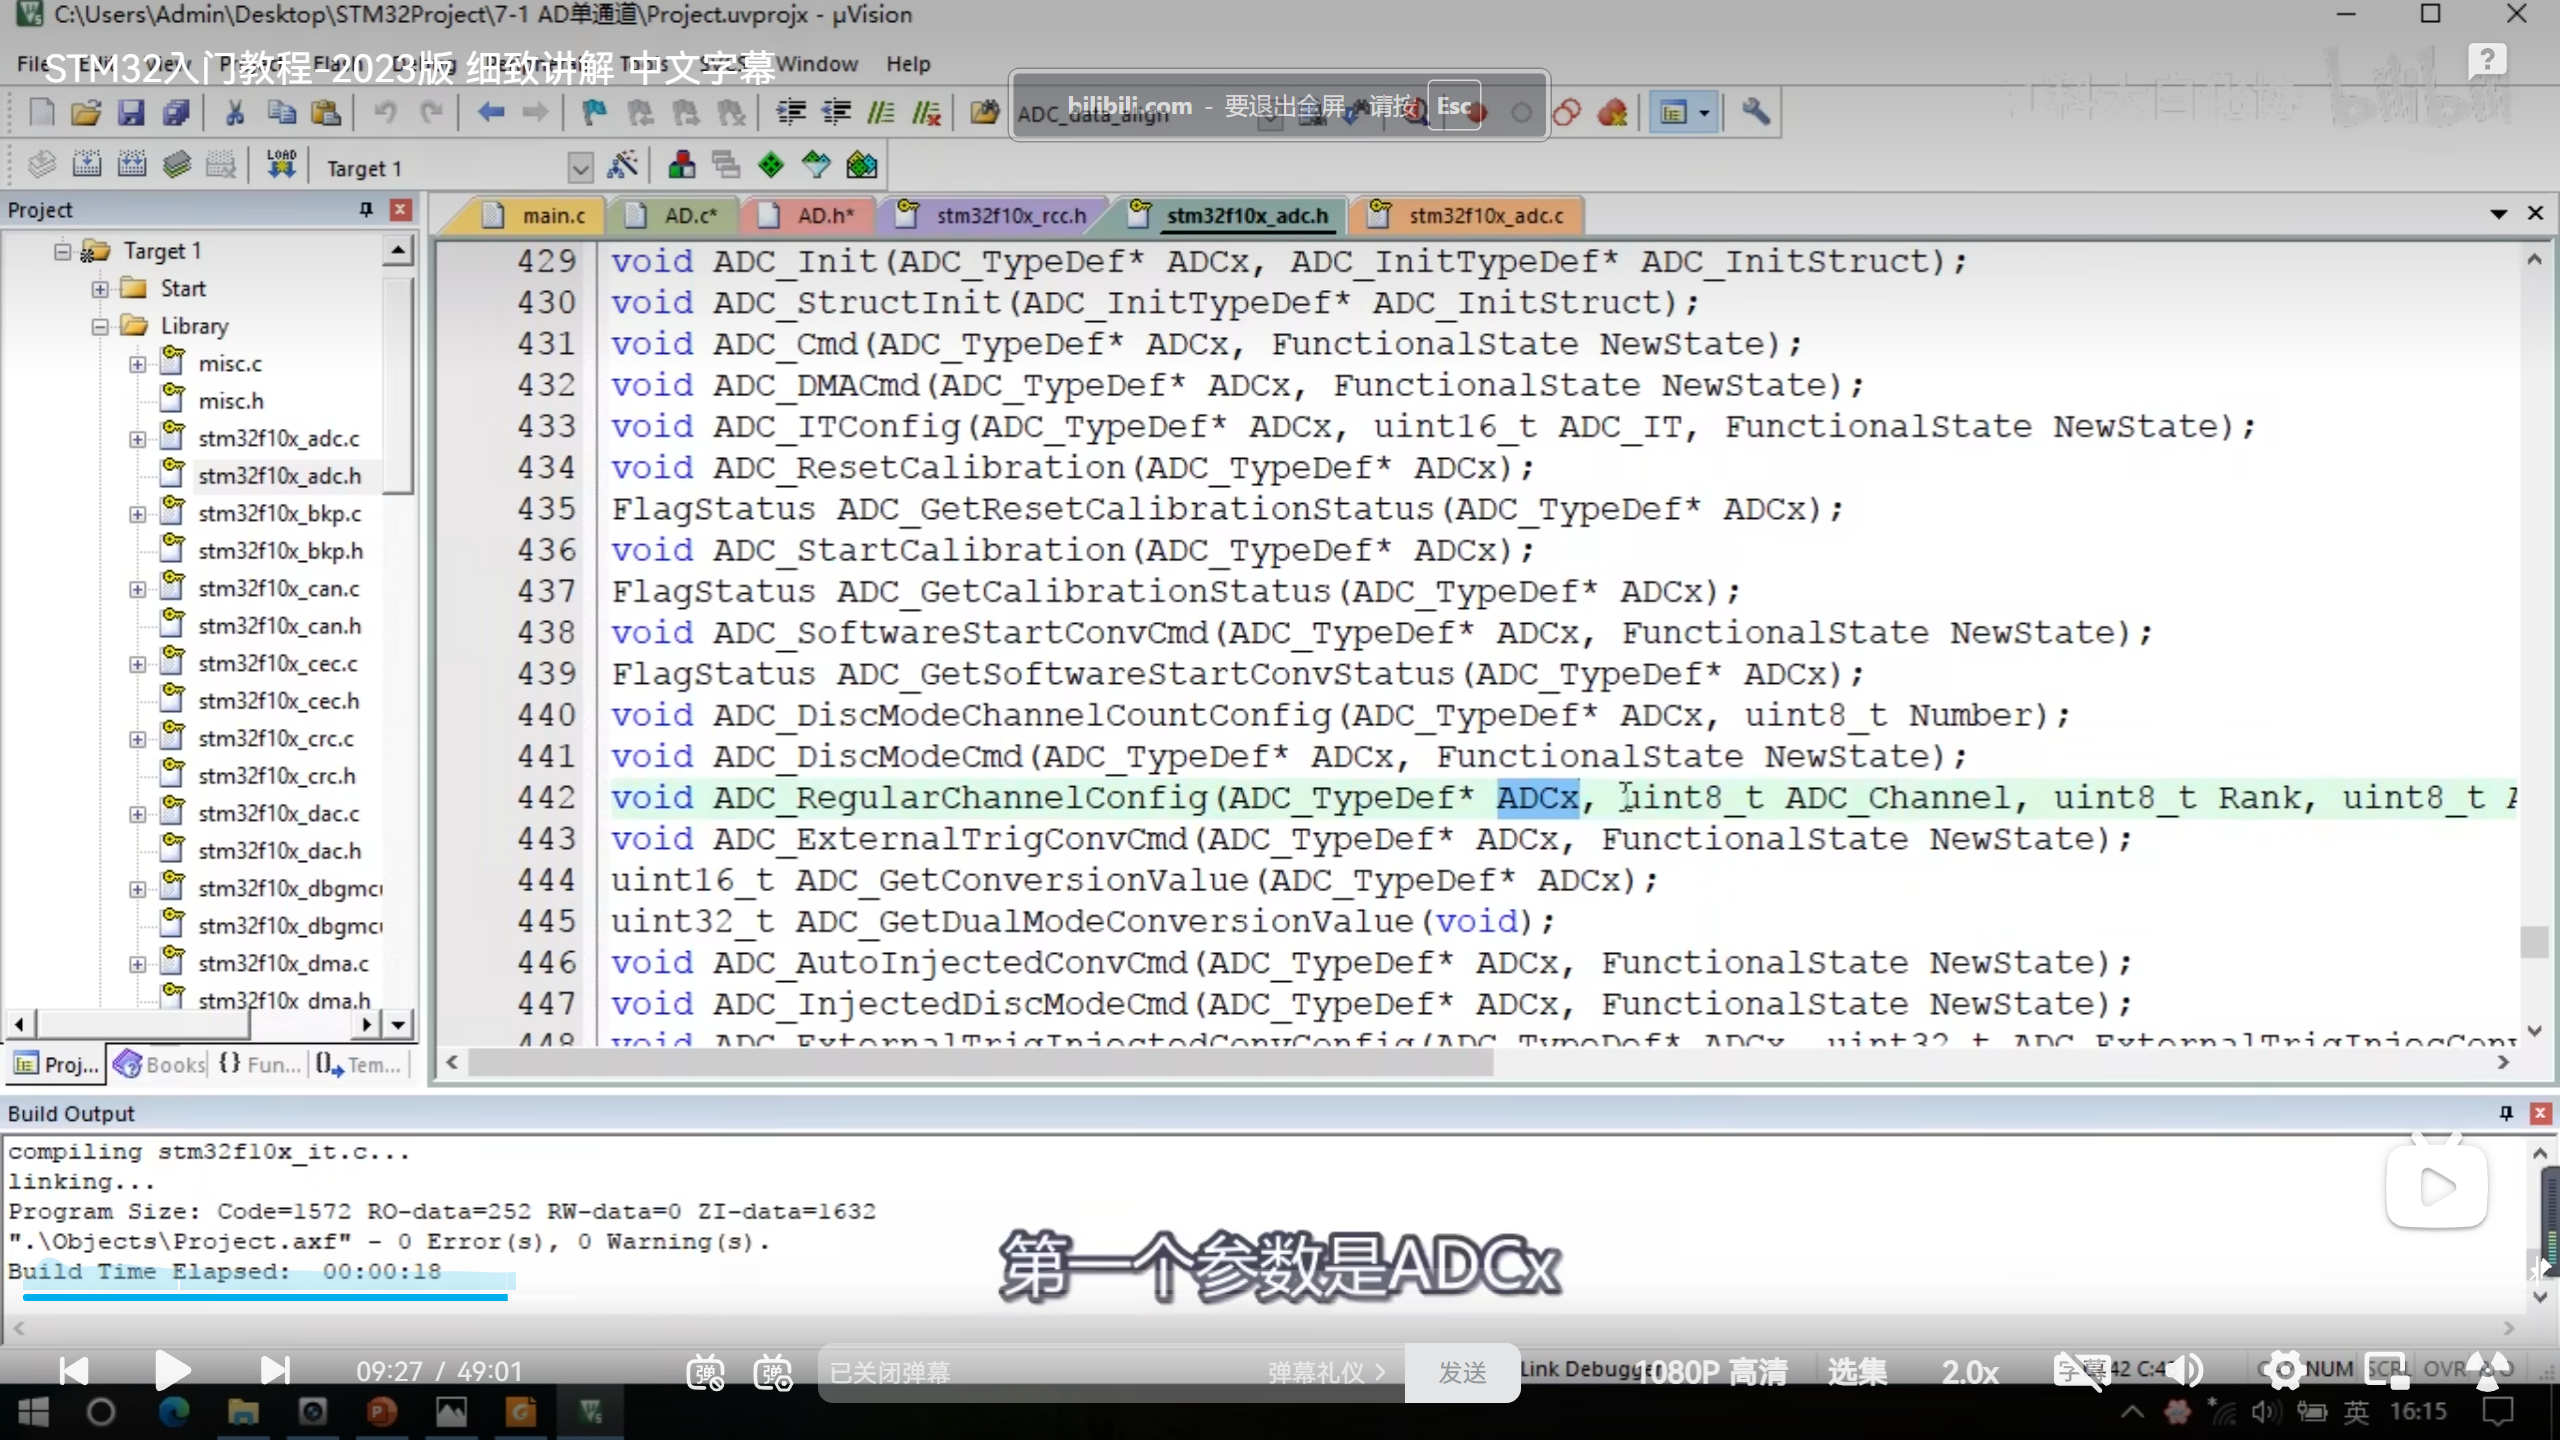Save all files with the multi-disk icon

[176, 112]
